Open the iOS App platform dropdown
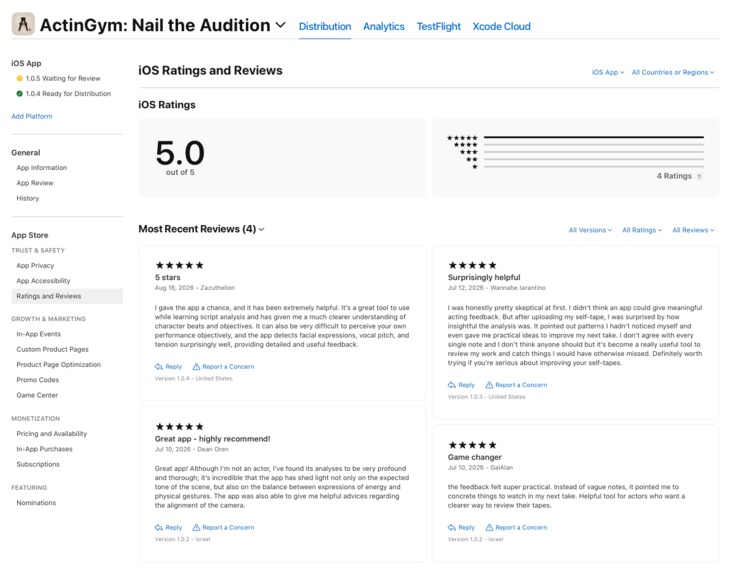 tap(608, 72)
